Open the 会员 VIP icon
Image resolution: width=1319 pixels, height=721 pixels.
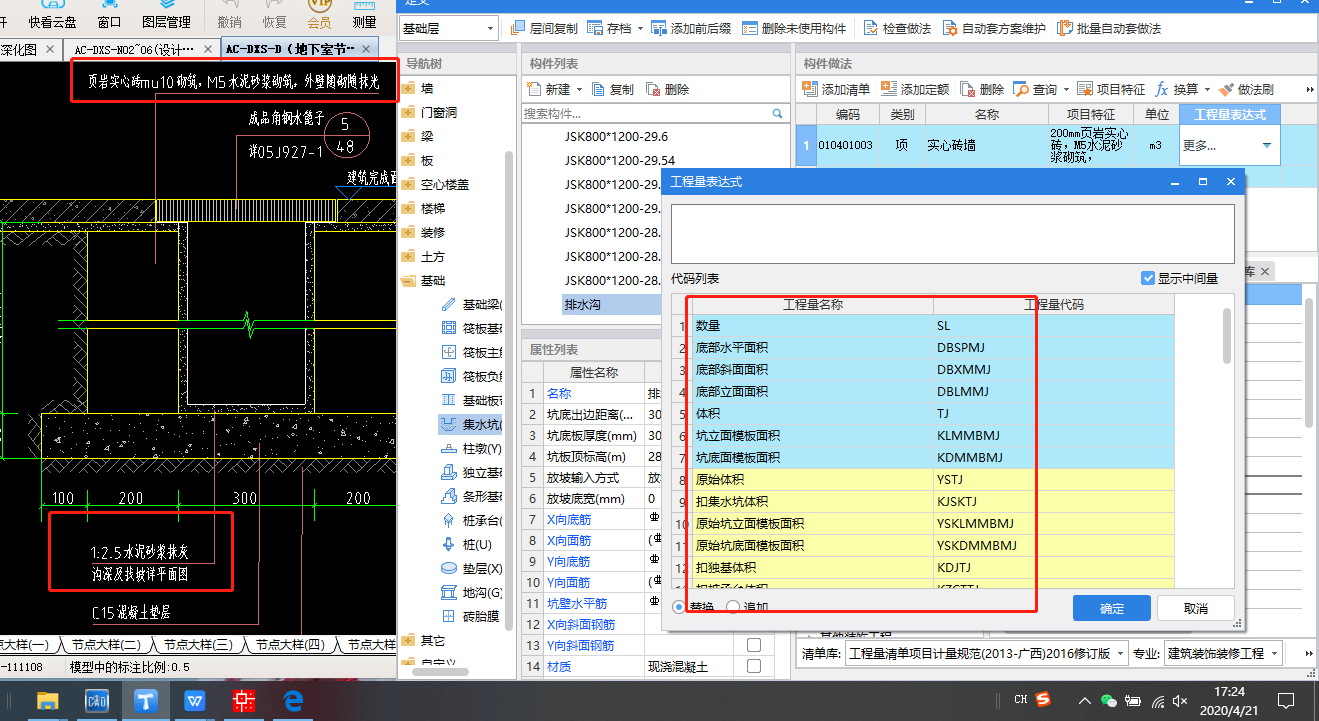tap(319, 15)
